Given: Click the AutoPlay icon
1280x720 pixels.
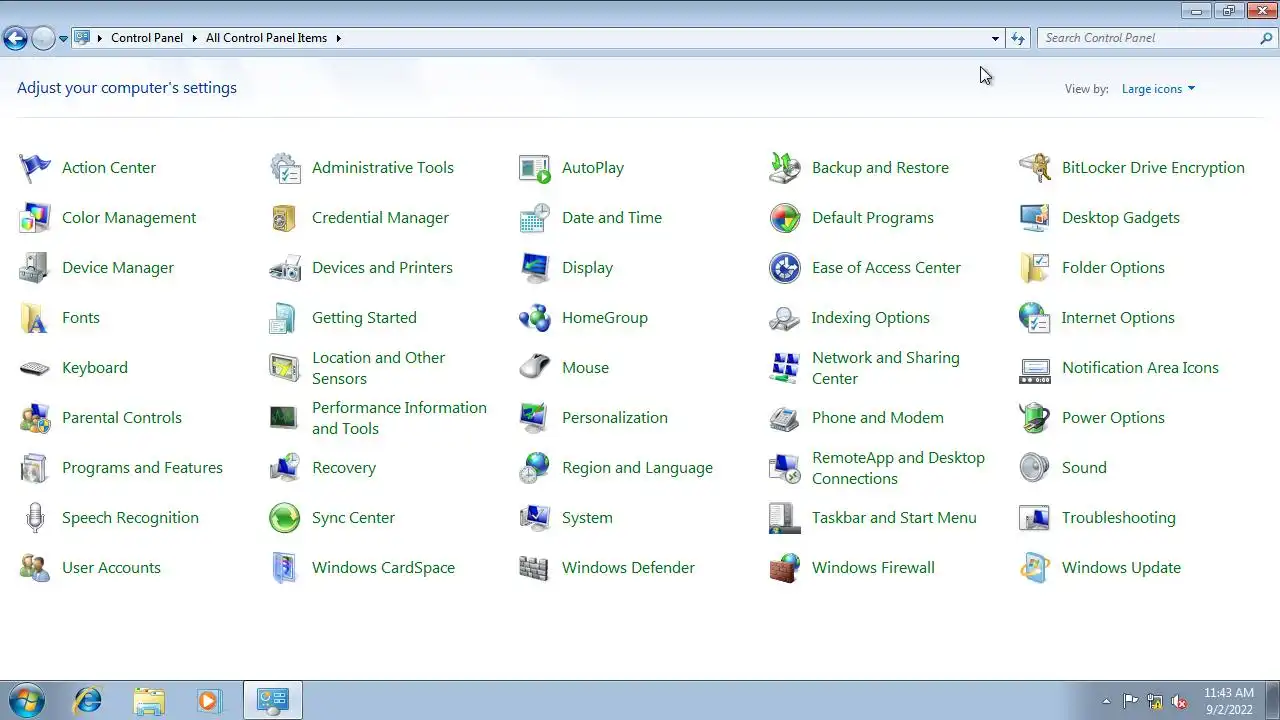Looking at the screenshot, I should click(x=535, y=168).
